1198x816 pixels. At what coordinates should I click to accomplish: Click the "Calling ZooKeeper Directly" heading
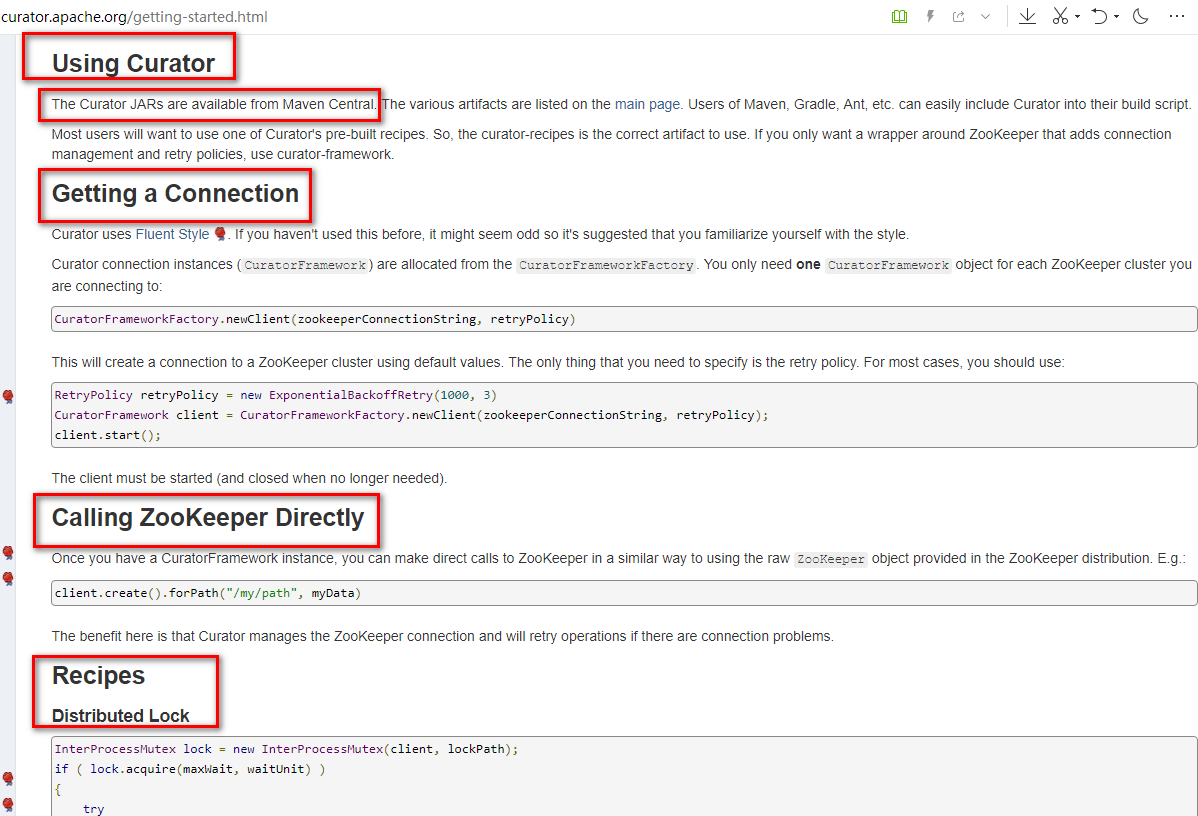[x=208, y=518]
